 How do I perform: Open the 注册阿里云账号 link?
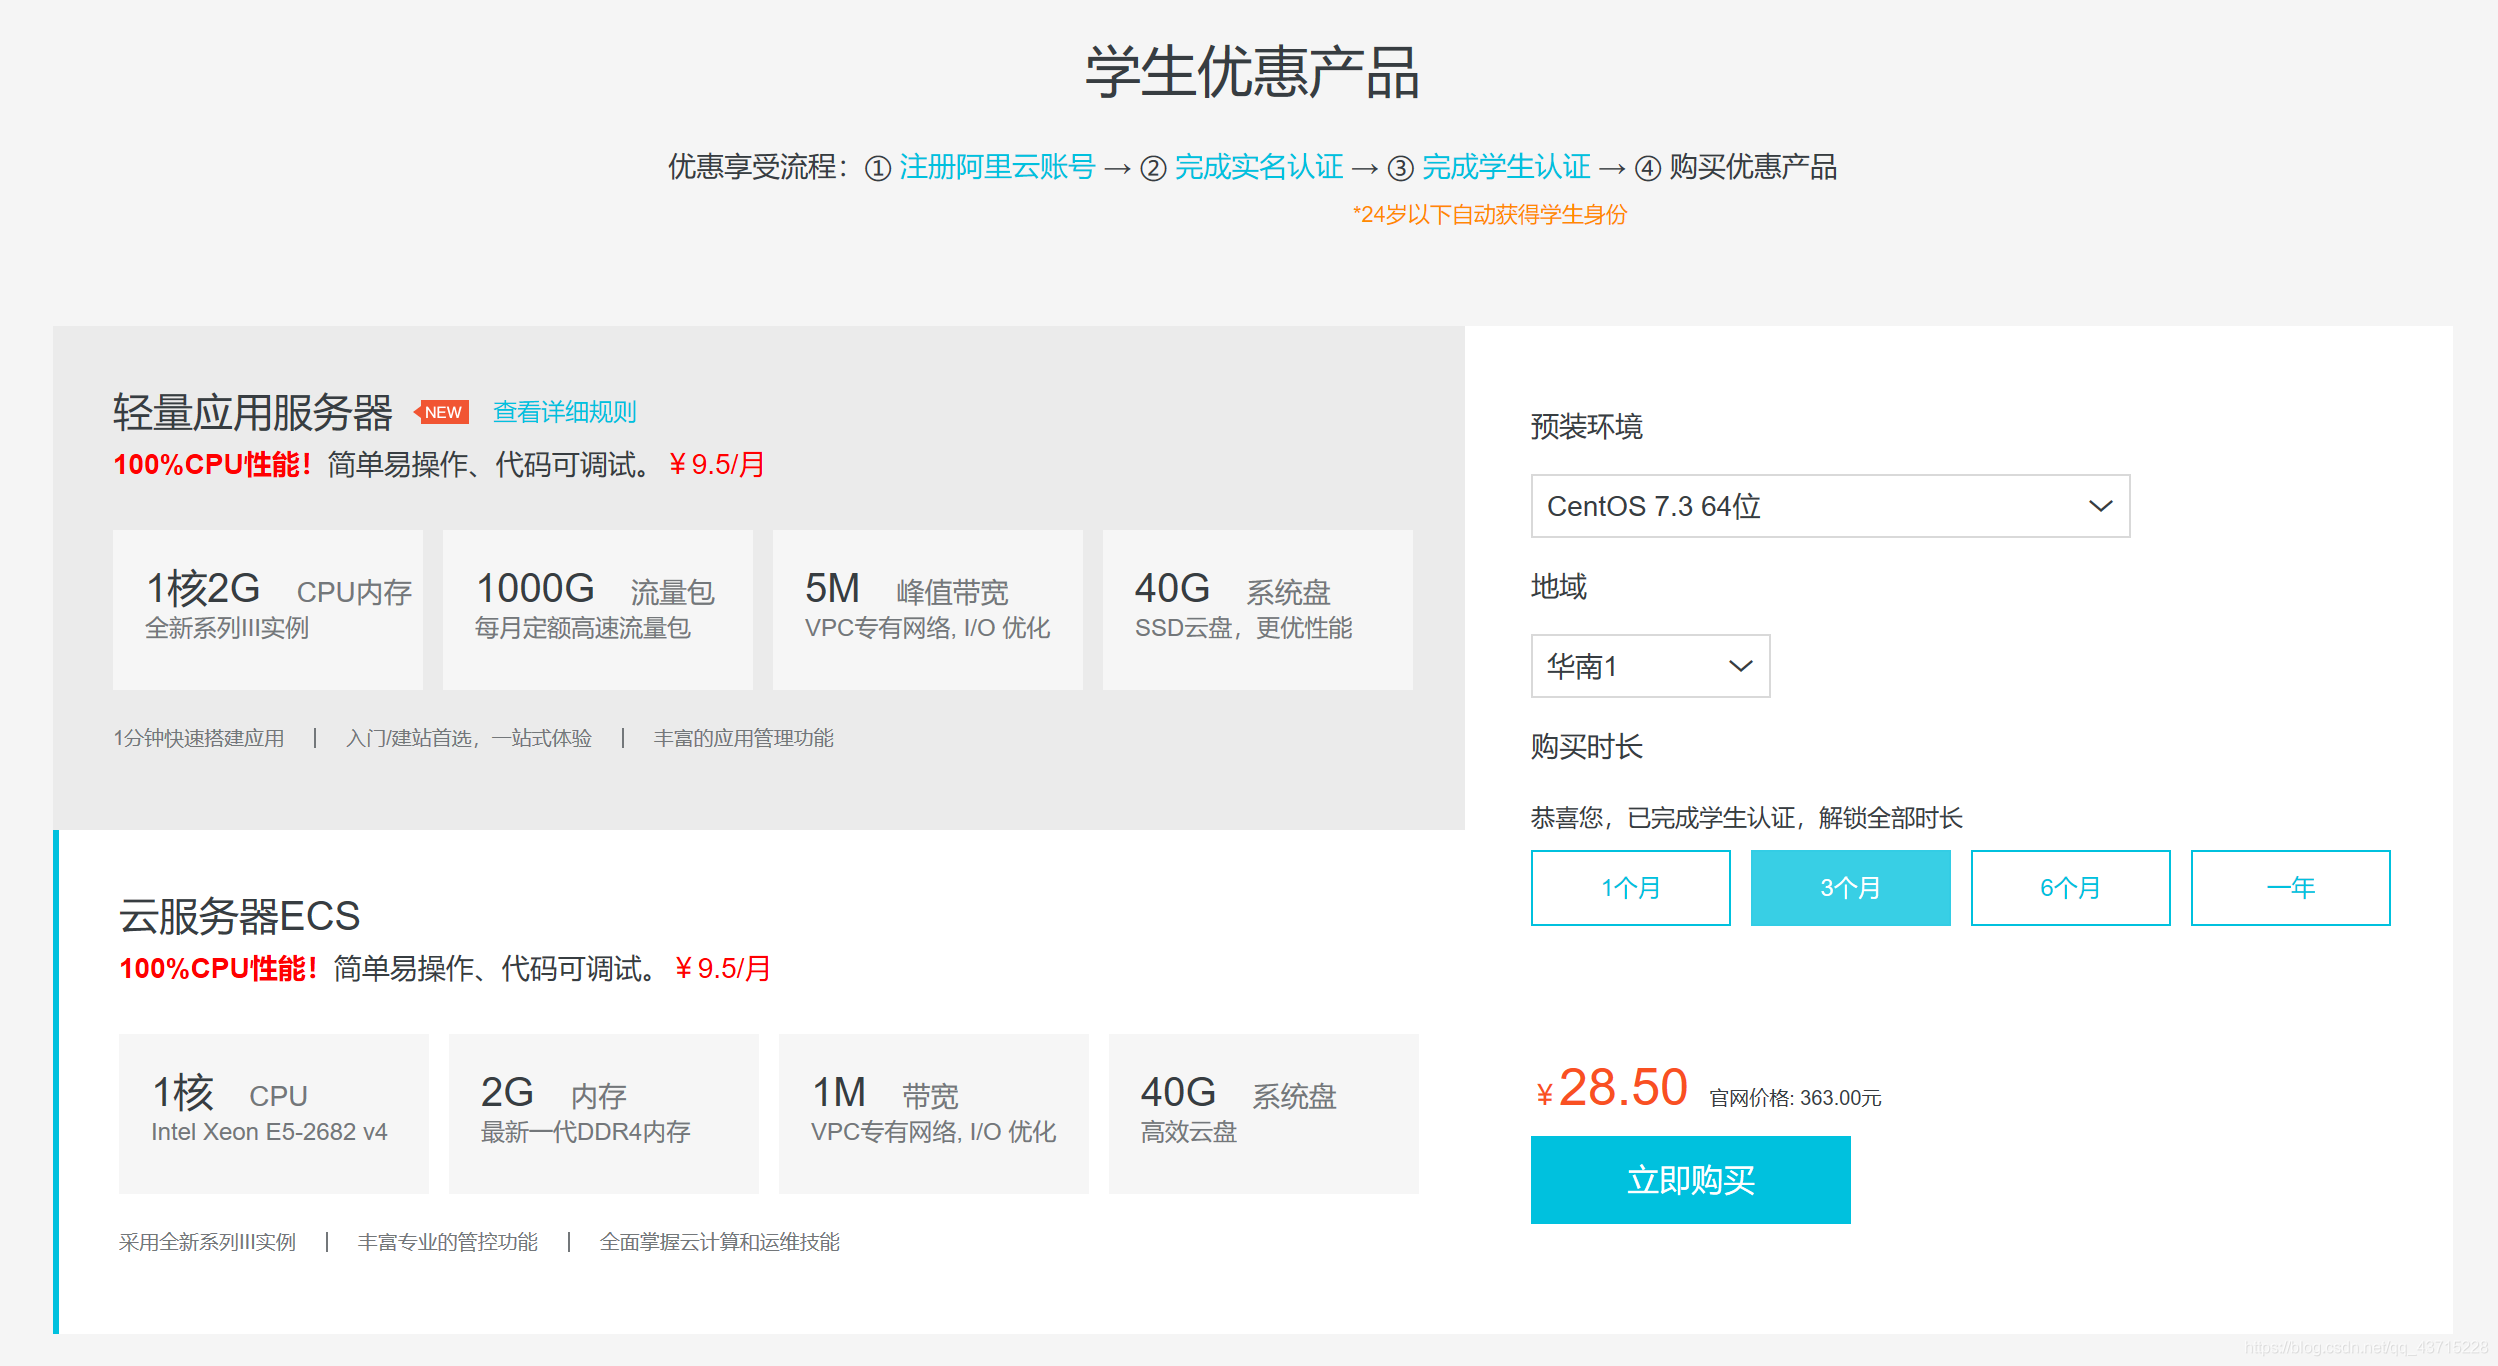click(x=997, y=167)
